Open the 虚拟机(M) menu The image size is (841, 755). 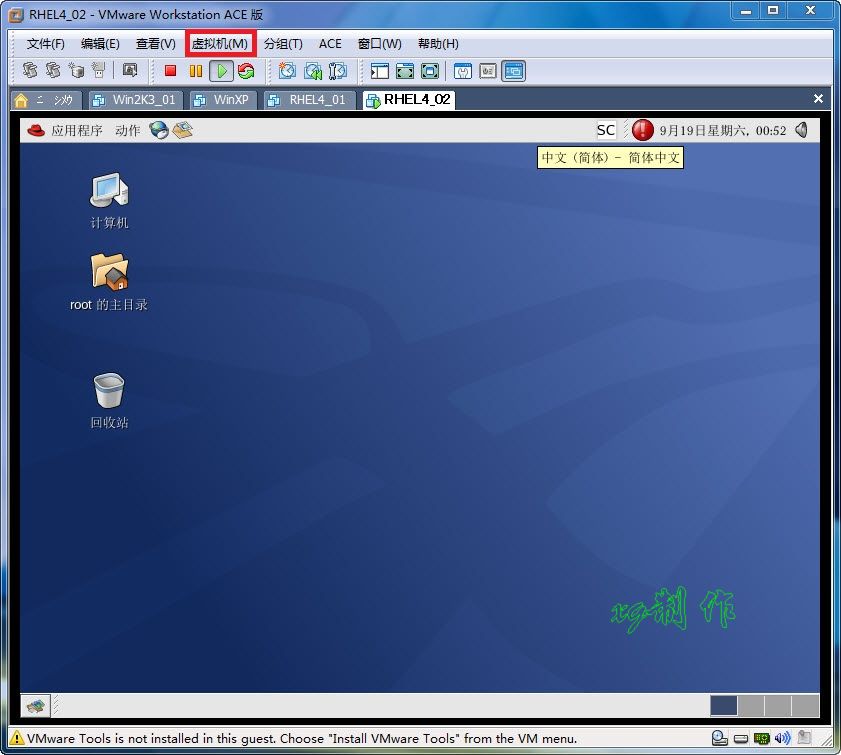[220, 44]
